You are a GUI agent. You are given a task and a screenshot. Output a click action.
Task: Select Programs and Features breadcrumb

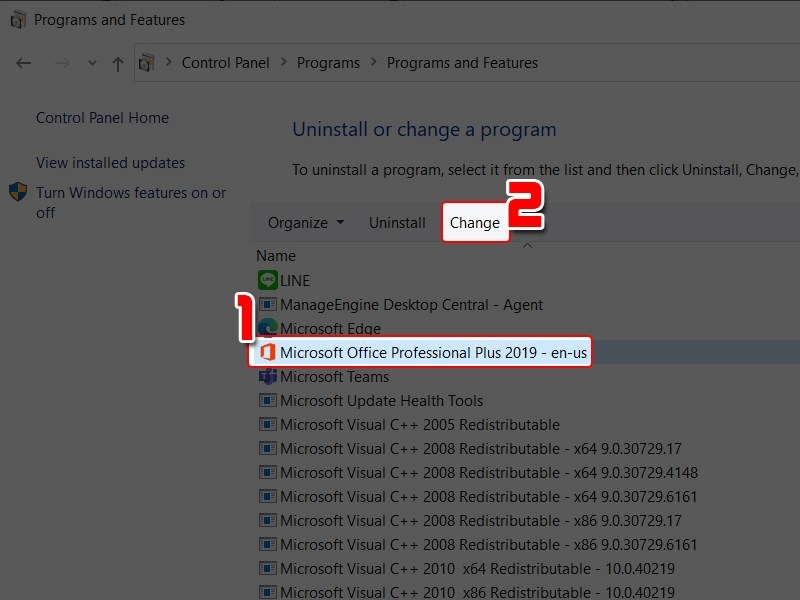point(462,63)
